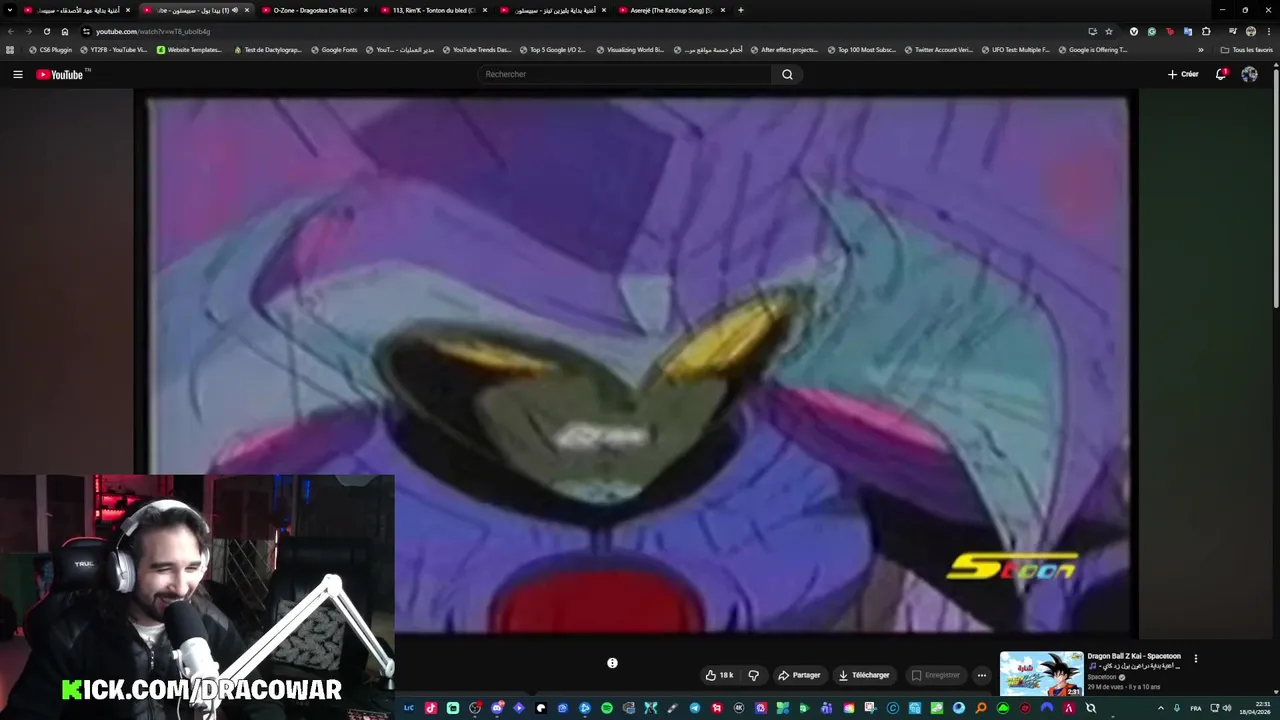Open Google Fonts bookmark

pyautogui.click(x=334, y=49)
